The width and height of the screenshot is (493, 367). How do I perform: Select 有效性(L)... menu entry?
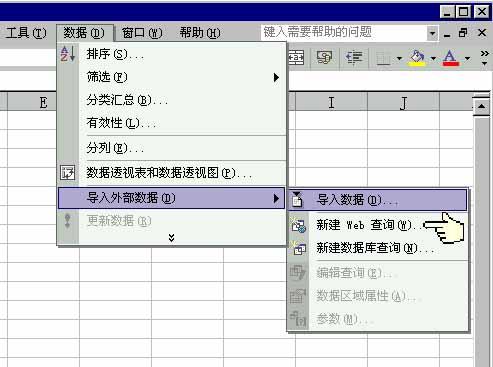point(172,123)
